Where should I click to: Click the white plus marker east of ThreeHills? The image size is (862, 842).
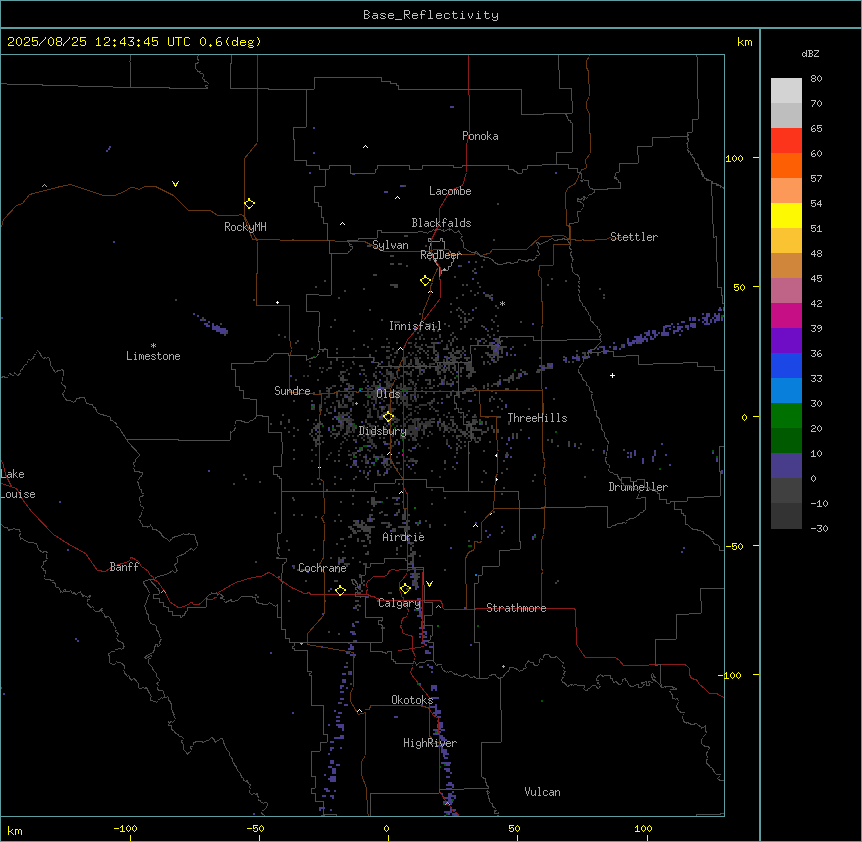(612, 375)
